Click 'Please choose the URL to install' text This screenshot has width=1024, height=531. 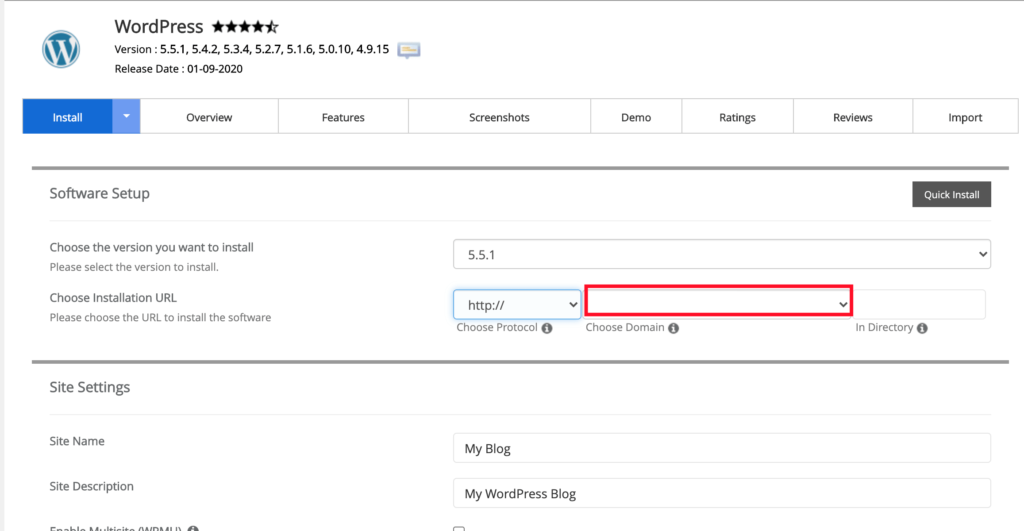click(x=160, y=317)
